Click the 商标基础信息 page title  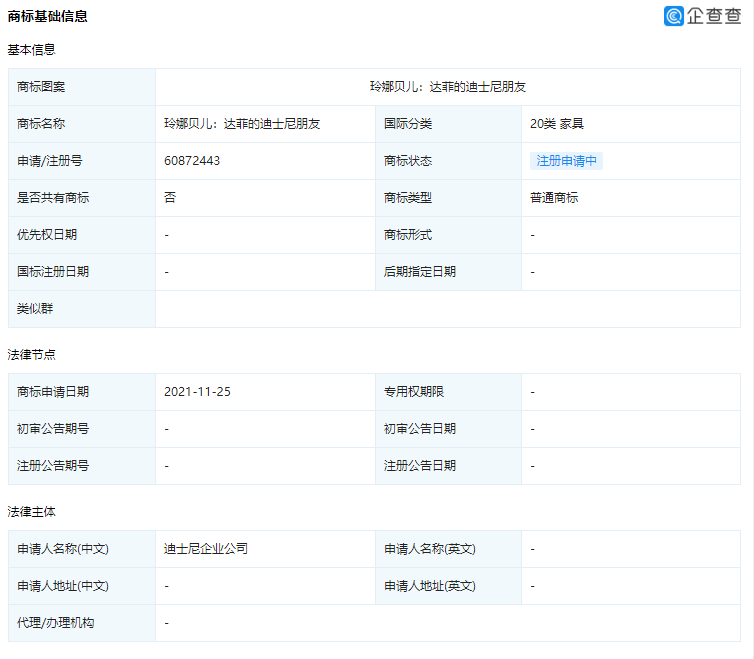(x=47, y=16)
